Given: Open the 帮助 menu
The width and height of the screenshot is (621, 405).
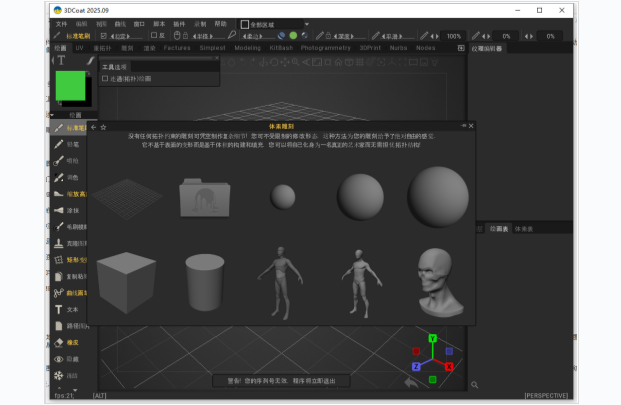Looking at the screenshot, I should point(221,23).
